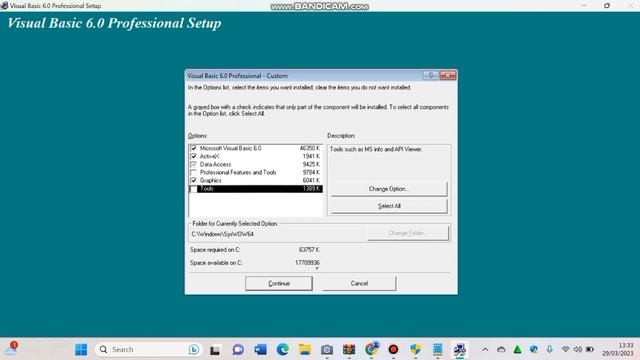Click the OneDrive cloud tray icon
The image size is (640, 360).
[x=501, y=349]
